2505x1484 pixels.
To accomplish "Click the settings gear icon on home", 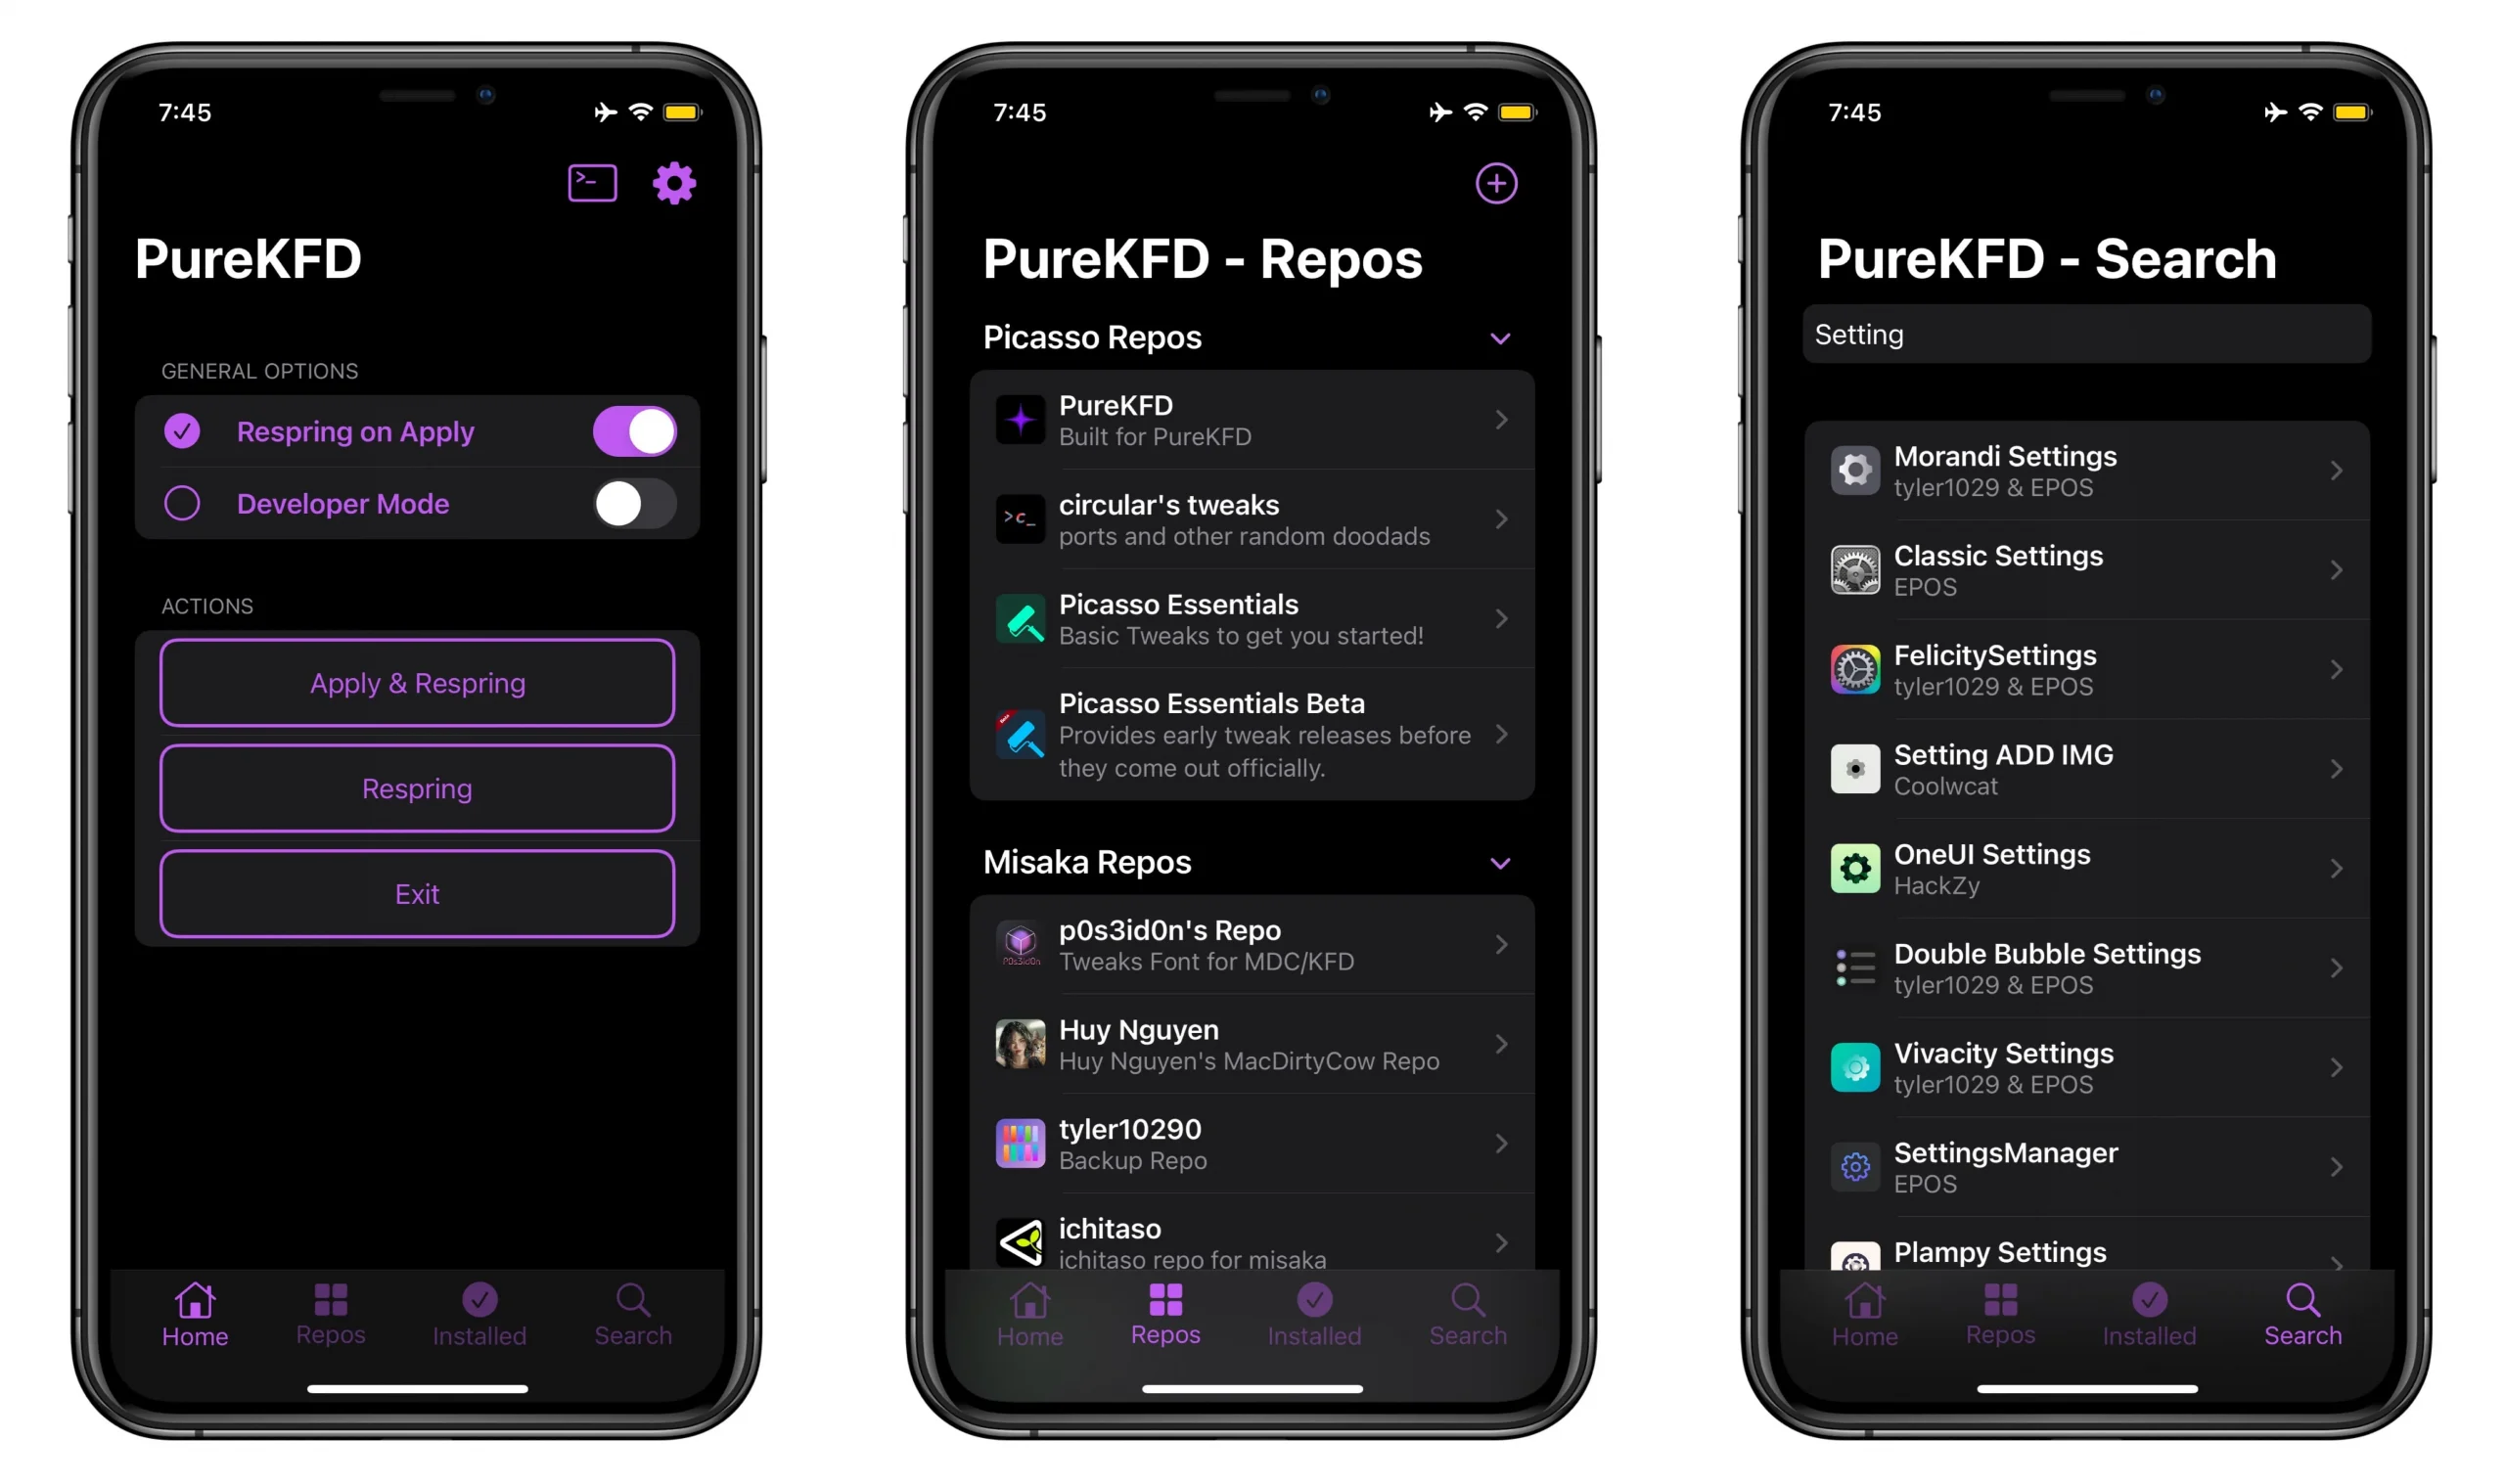I will click(x=673, y=184).
